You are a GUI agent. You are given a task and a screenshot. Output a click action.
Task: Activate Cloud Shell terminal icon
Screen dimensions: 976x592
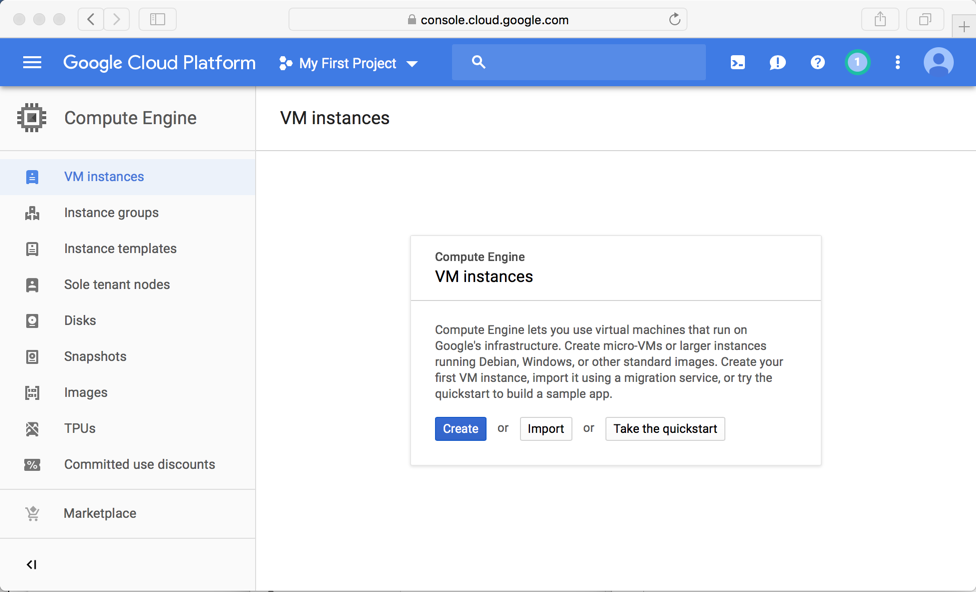coord(737,63)
